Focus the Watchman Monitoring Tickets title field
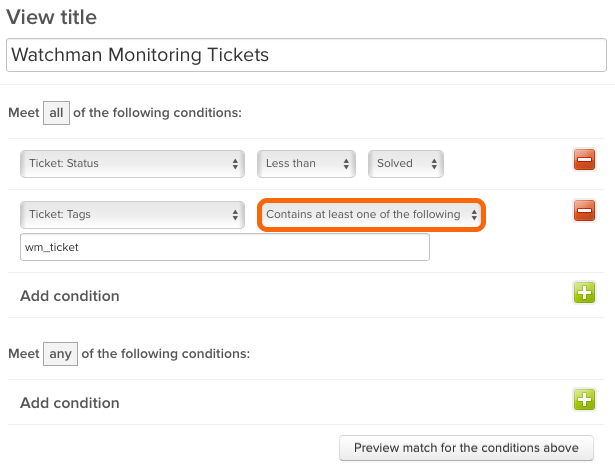This screenshot has height=468, width=615. 305,55
